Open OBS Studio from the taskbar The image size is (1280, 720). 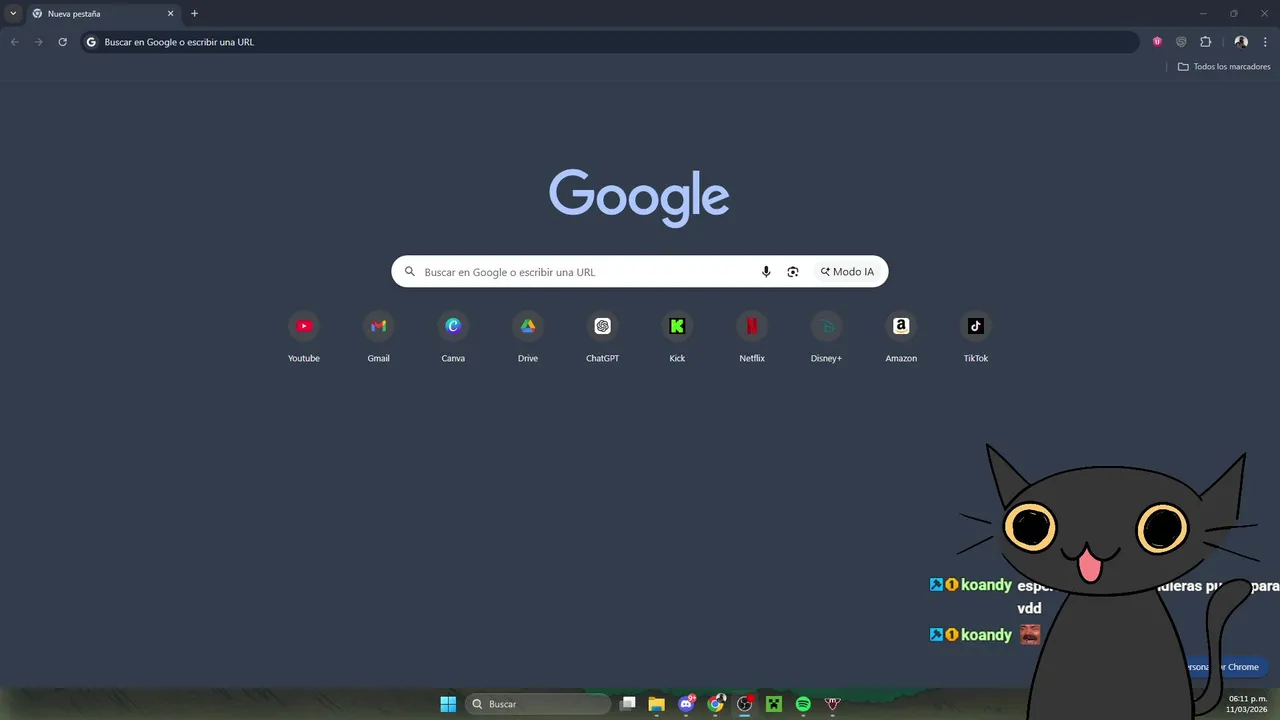[x=745, y=704]
